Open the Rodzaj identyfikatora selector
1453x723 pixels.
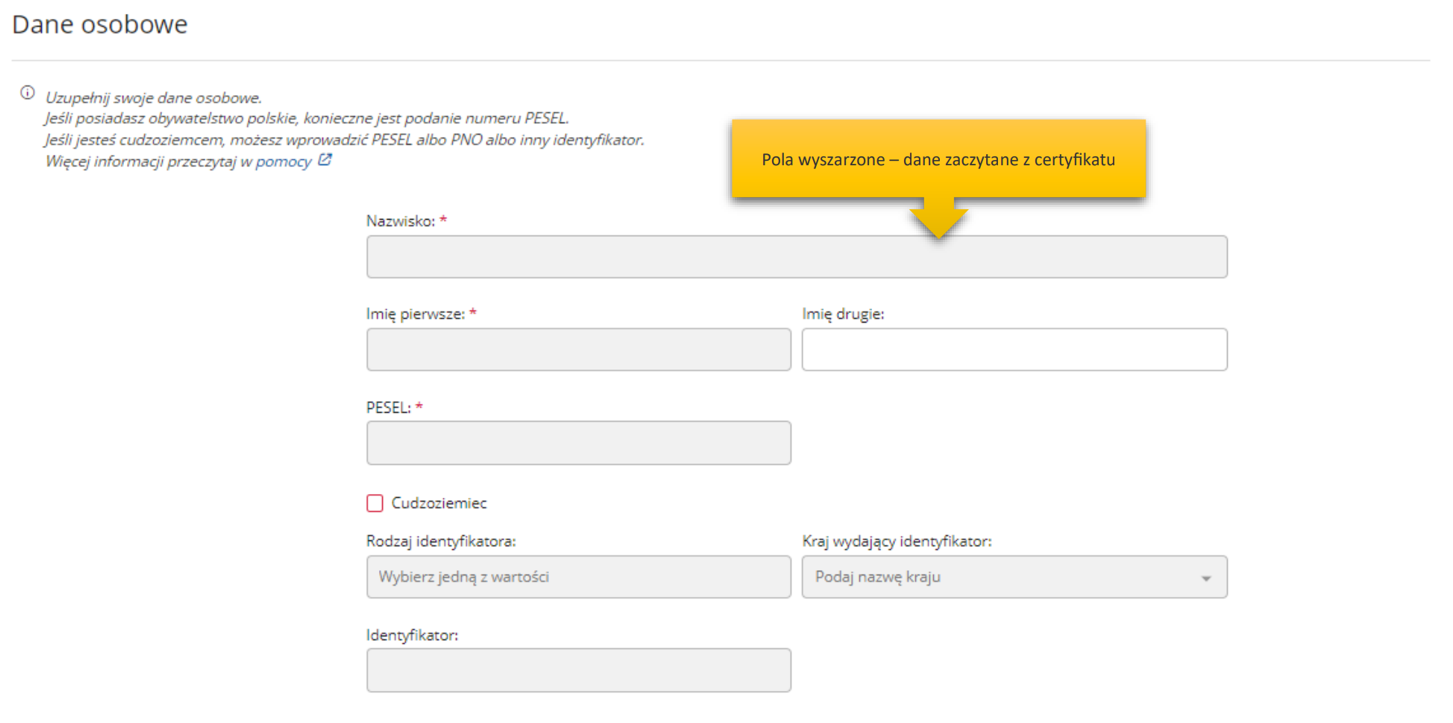coord(579,577)
